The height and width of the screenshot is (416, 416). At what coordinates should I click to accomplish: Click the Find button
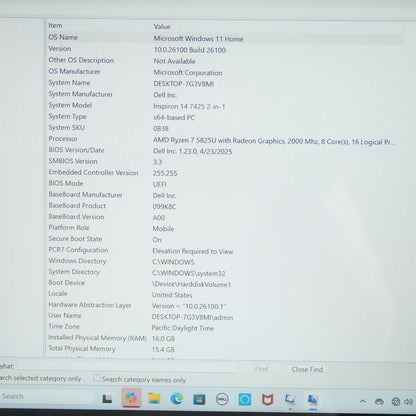(x=261, y=369)
